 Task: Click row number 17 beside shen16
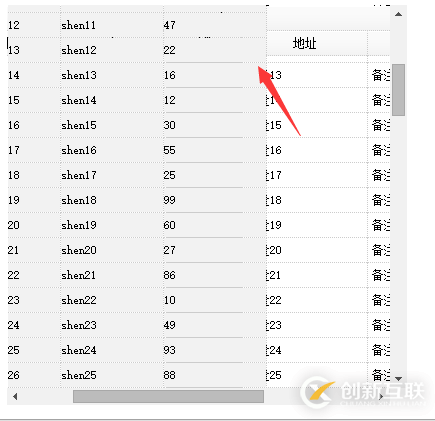(x=14, y=150)
